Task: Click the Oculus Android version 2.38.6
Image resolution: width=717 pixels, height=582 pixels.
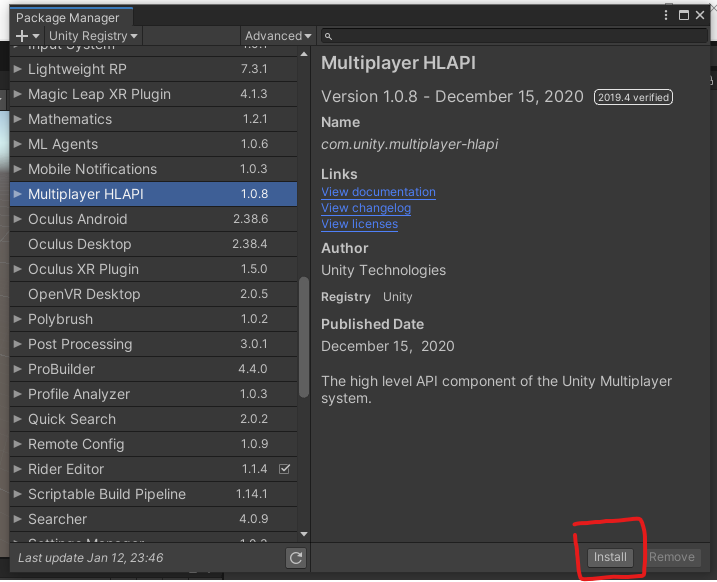Action: (x=251, y=219)
